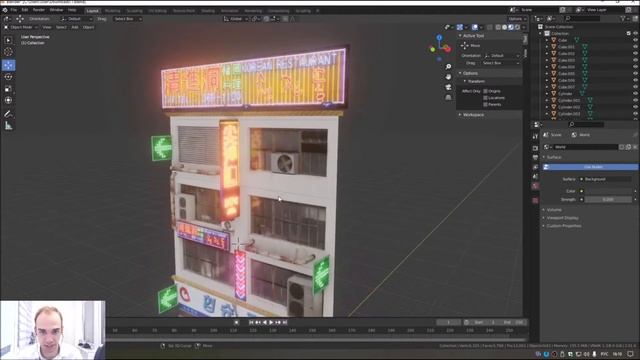Toggle X-ray viewport mode

pos(490,27)
